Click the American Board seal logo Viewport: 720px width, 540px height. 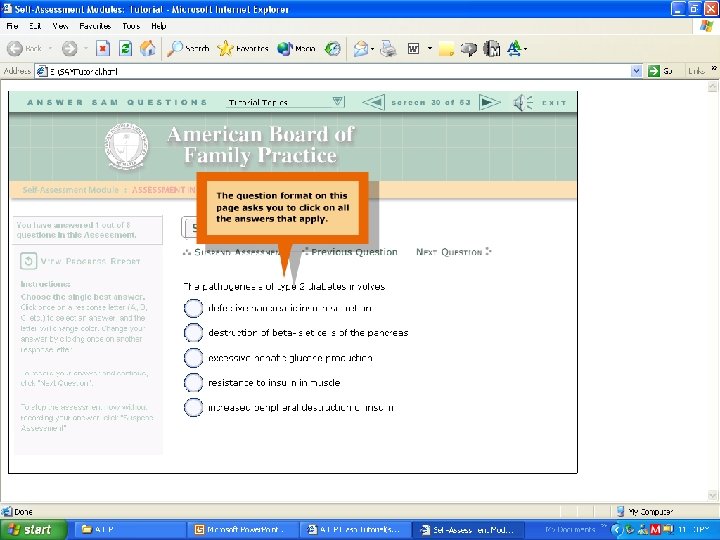click(x=126, y=146)
